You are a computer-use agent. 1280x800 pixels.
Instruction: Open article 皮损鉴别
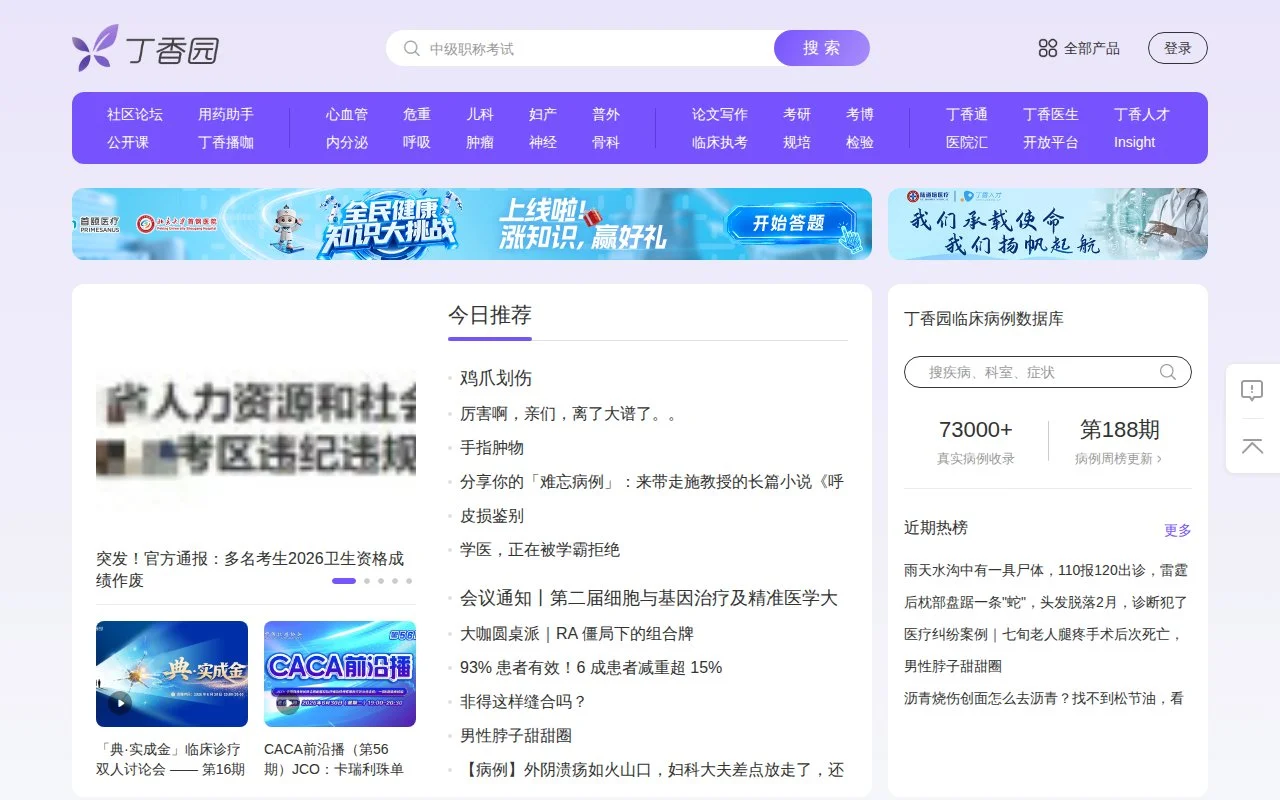point(492,515)
